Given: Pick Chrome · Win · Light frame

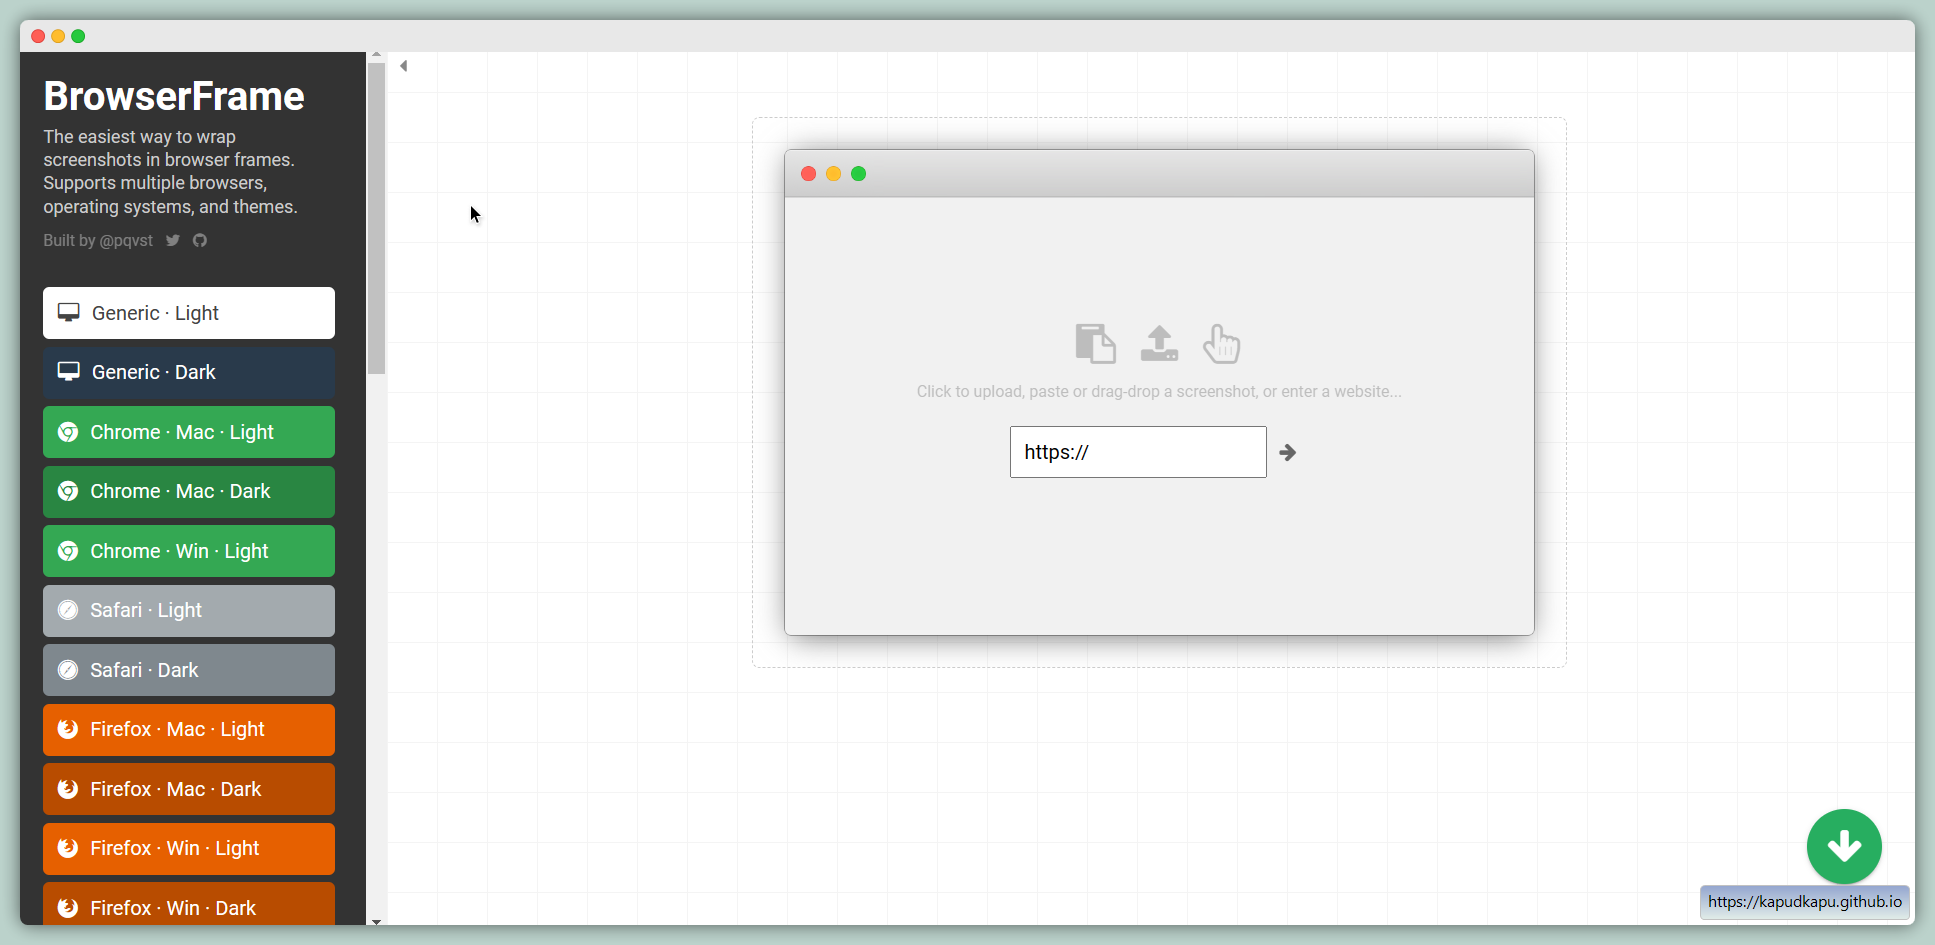Looking at the screenshot, I should pos(189,551).
